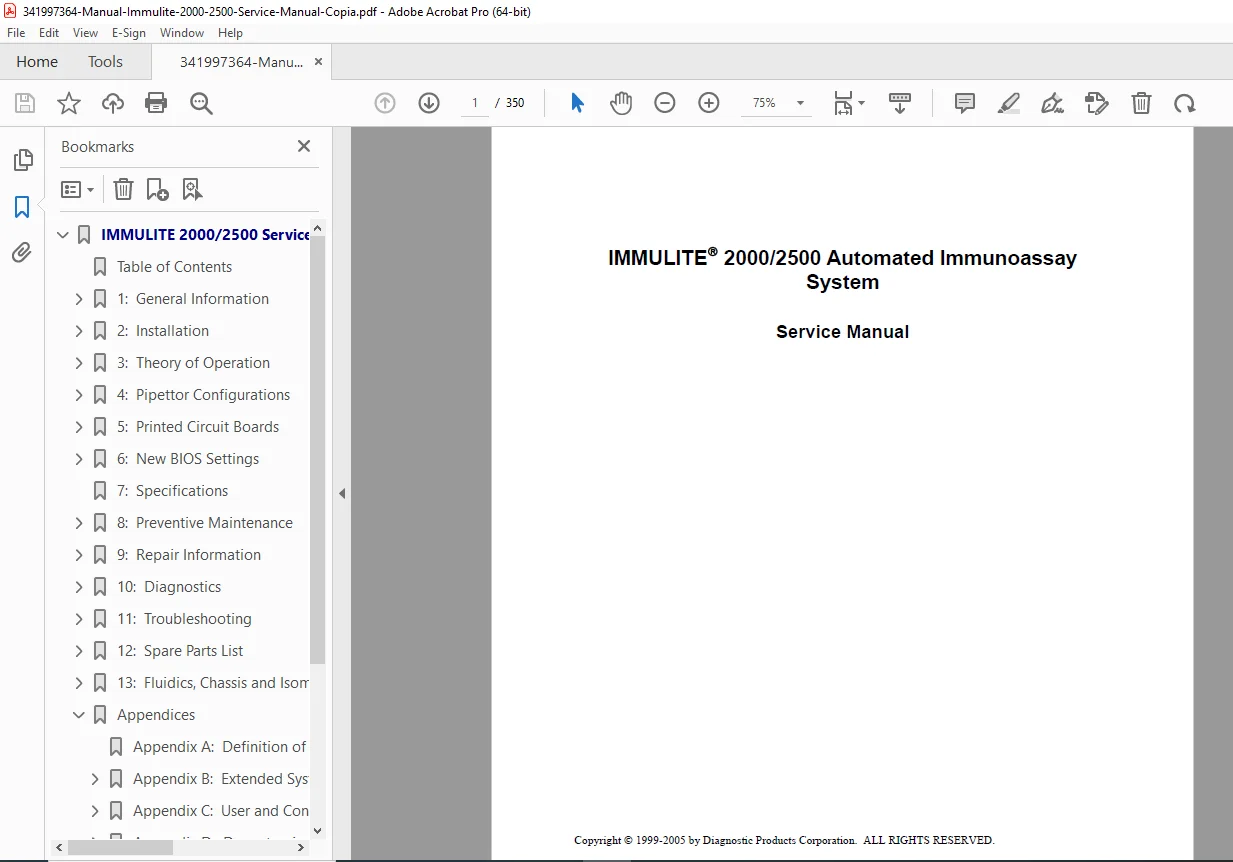
Task: Delete selected bookmark in panel
Action: coord(123,189)
